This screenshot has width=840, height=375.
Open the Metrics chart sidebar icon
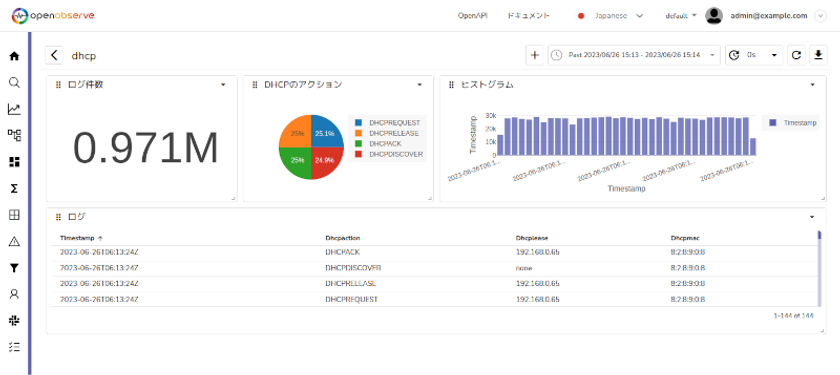click(x=14, y=109)
